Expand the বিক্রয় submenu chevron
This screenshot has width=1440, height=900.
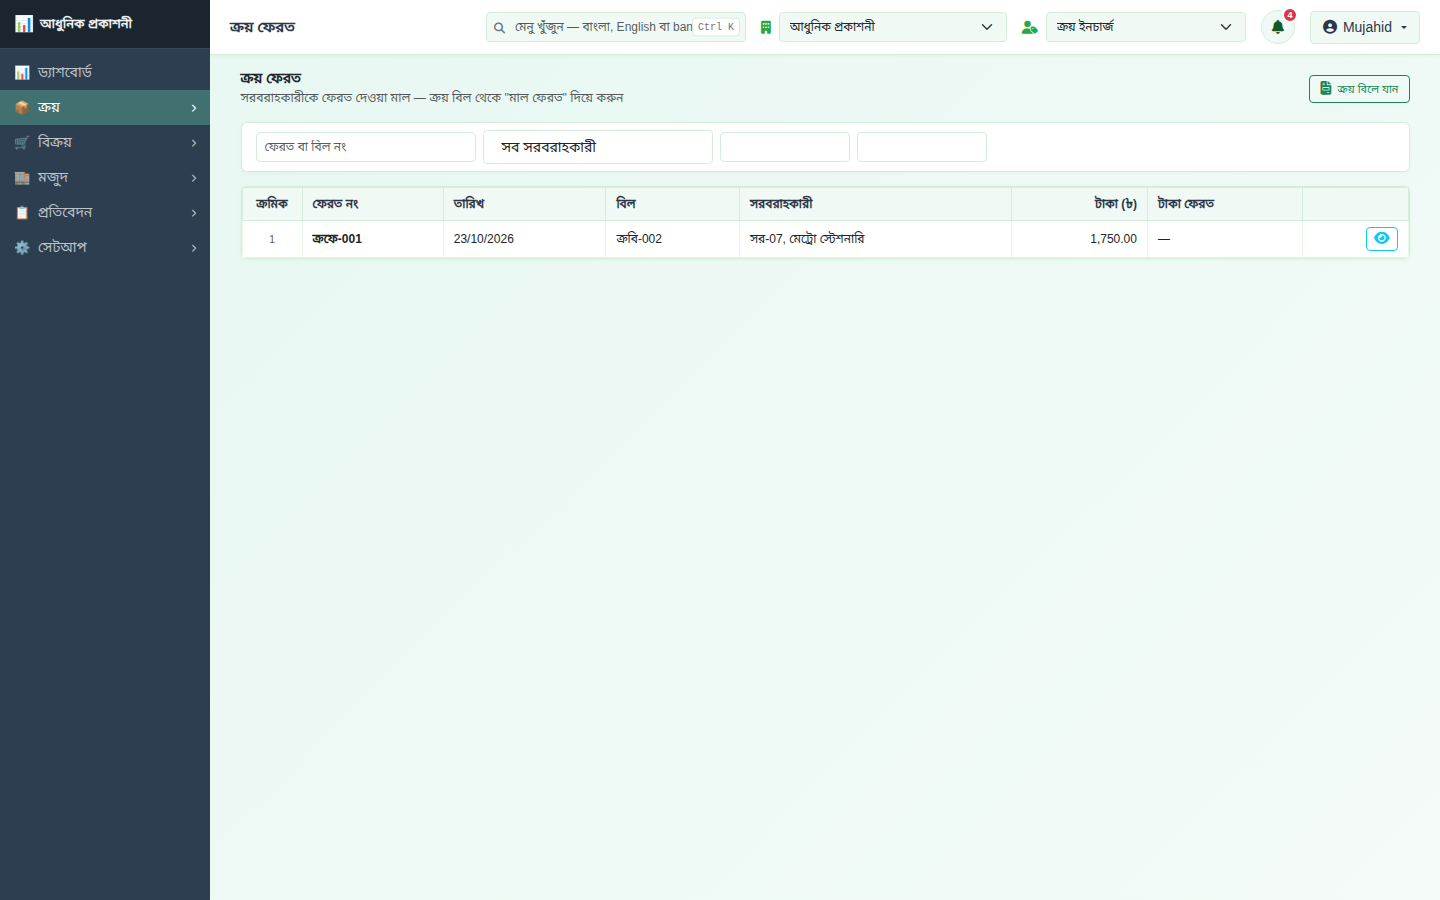194,143
